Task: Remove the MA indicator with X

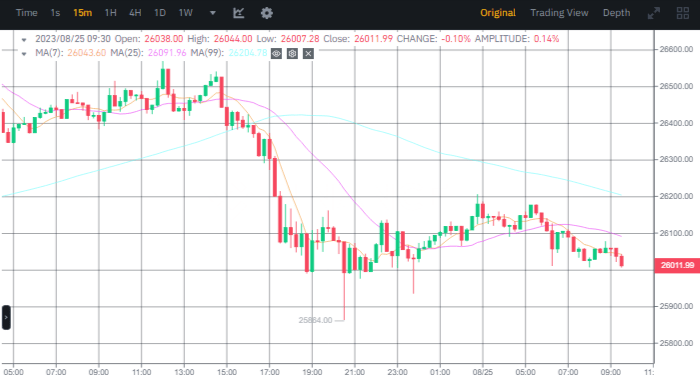Action: [308, 54]
